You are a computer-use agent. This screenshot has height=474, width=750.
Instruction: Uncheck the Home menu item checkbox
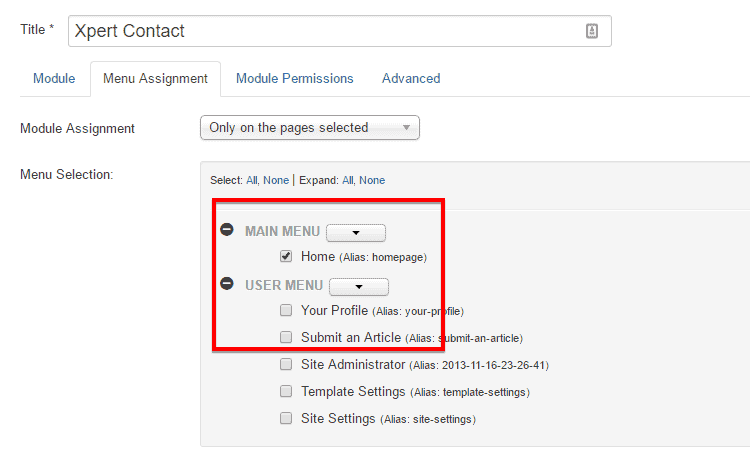[x=286, y=256]
